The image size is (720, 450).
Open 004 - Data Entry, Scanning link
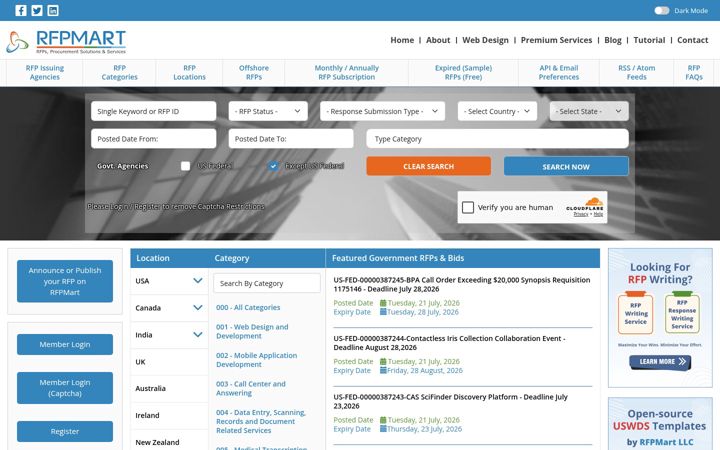tap(261, 421)
